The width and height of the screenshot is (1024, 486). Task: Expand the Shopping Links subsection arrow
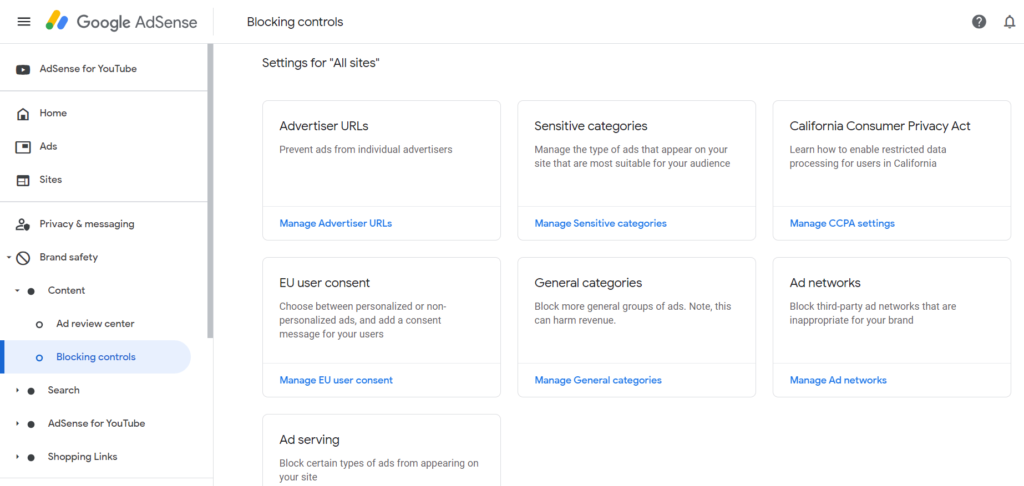coord(18,457)
